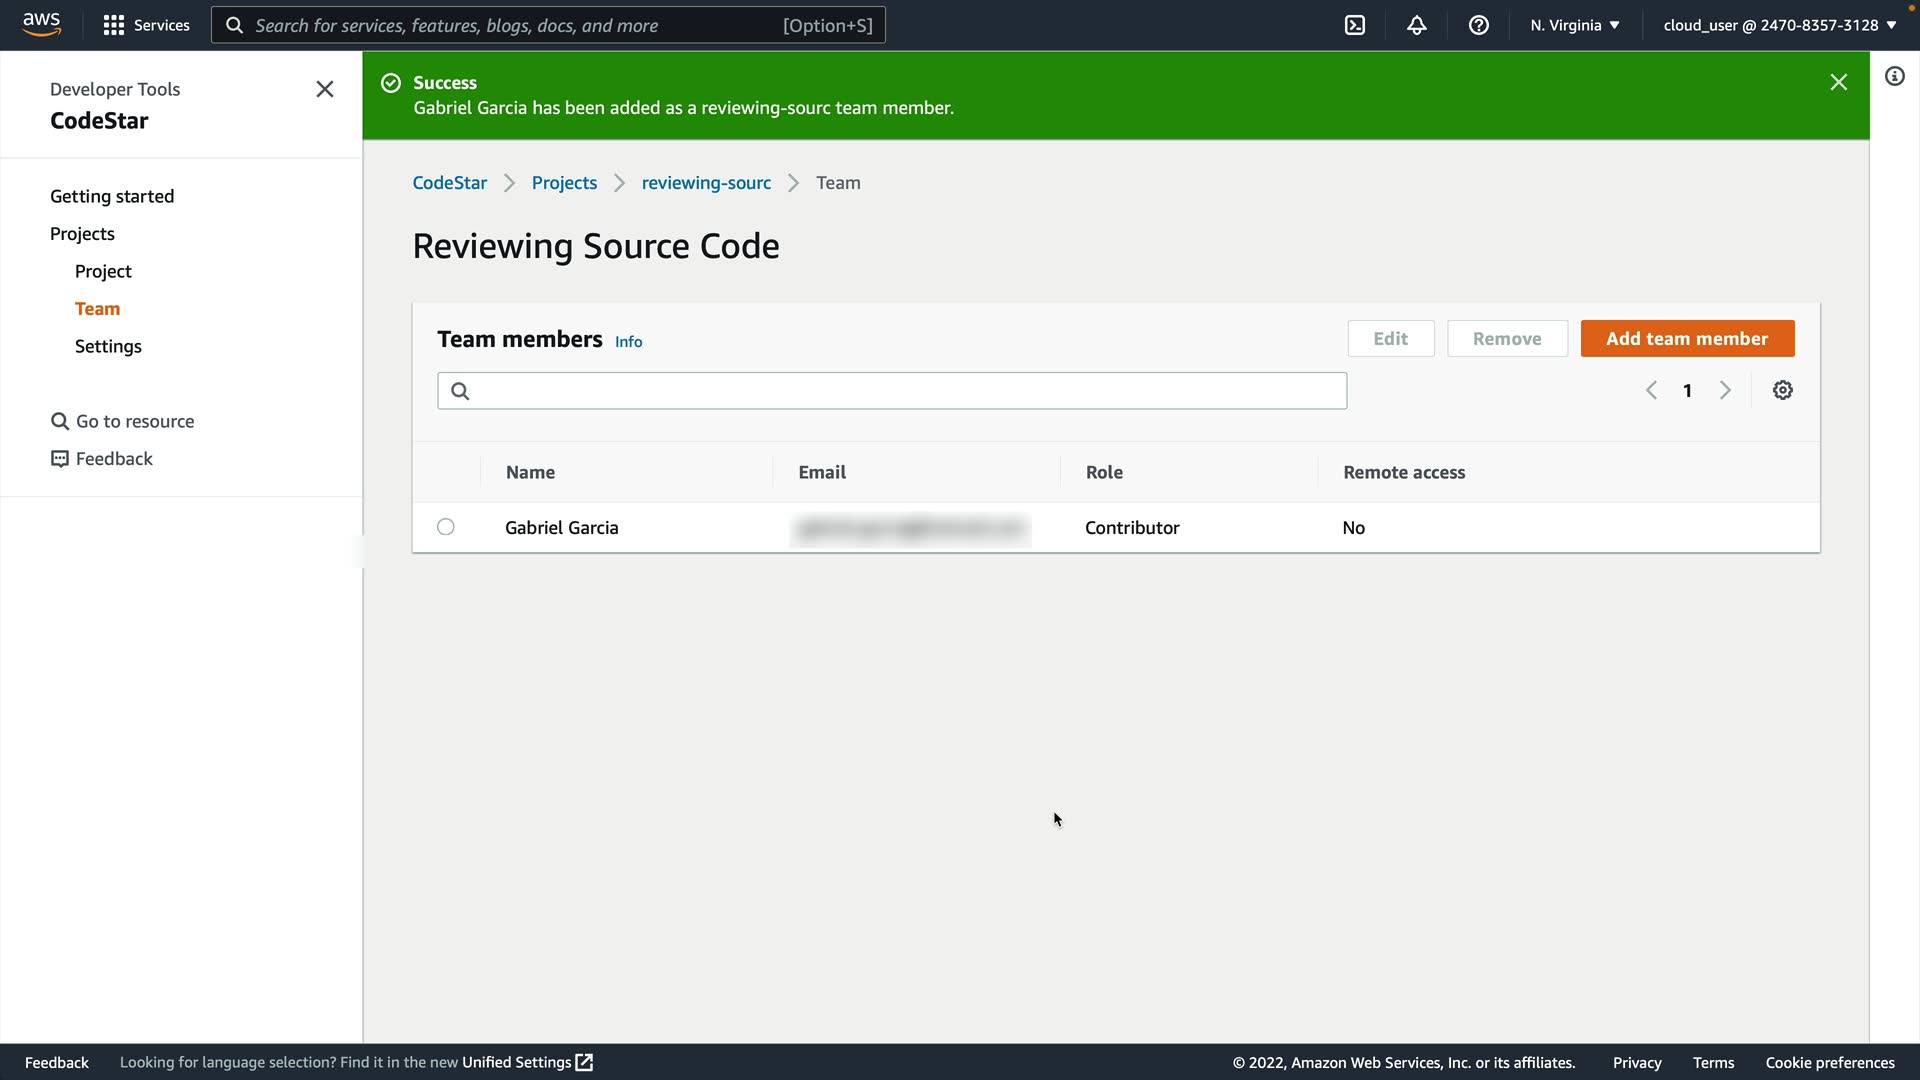Click the Add team member button
The height and width of the screenshot is (1080, 1920).
[1687, 339]
